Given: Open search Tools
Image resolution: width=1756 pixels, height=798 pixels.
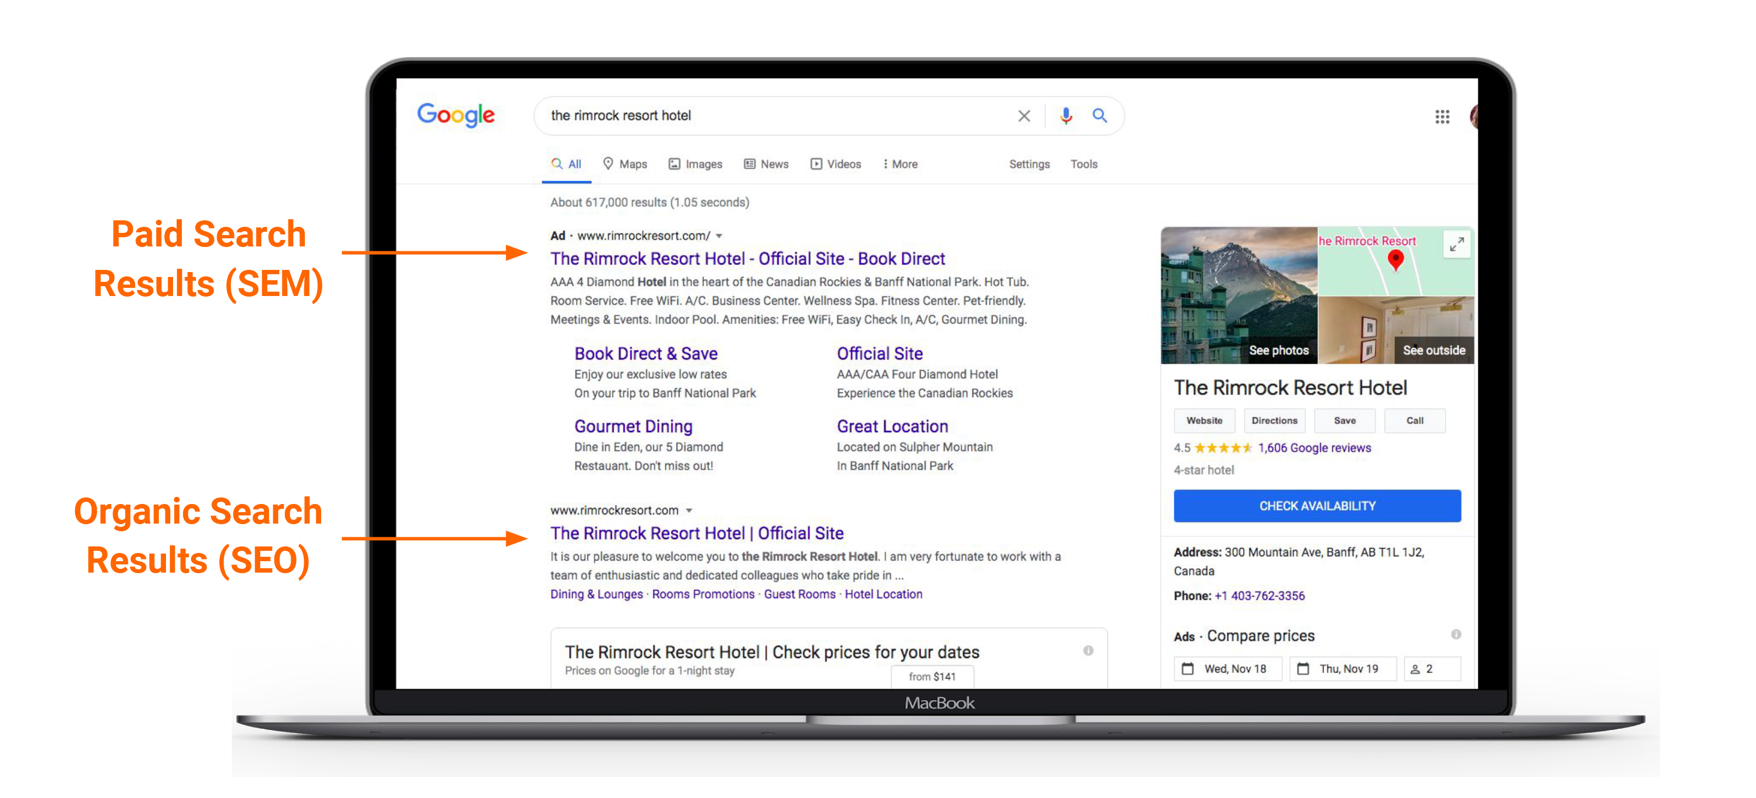Looking at the screenshot, I should [1084, 164].
